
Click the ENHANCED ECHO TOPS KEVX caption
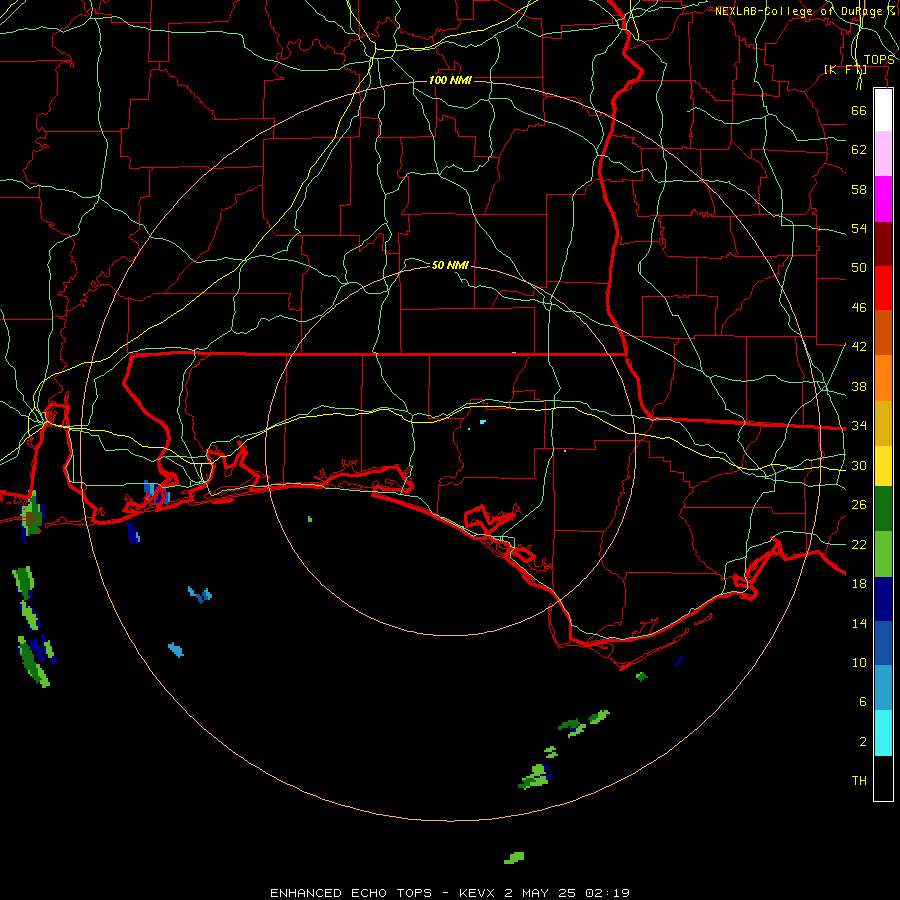(x=450, y=893)
